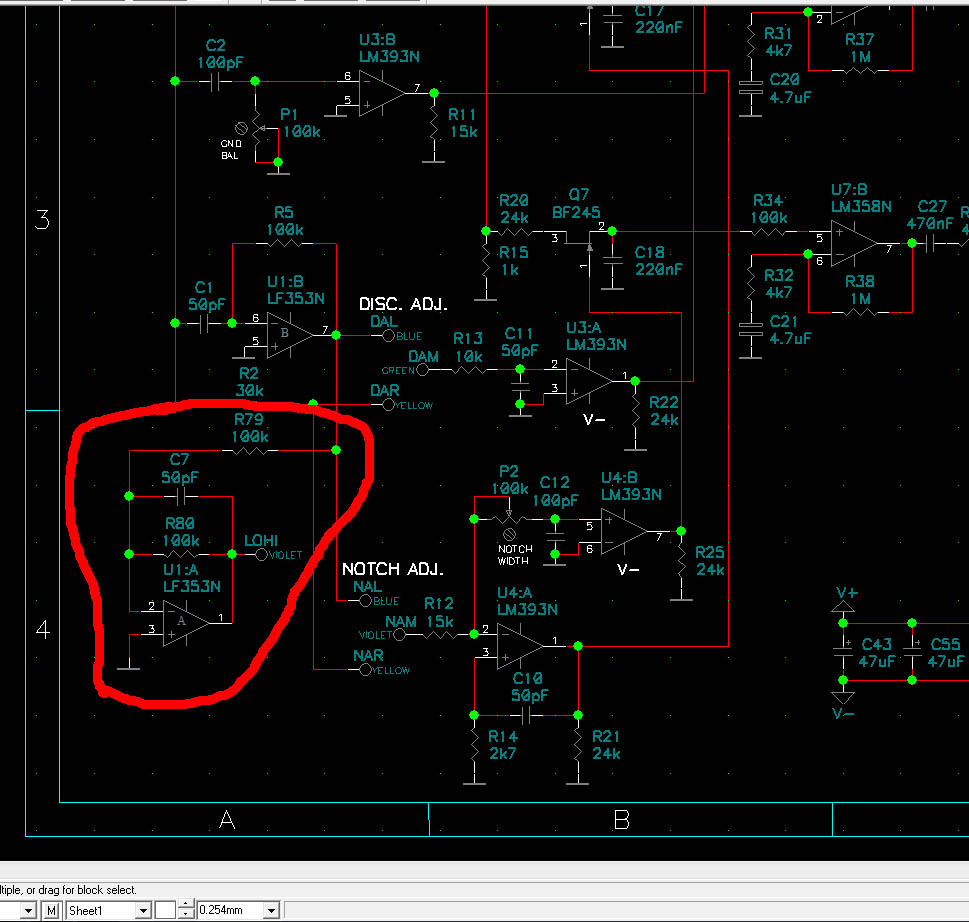Viewport: 969px width, 922px height.
Task: Select the 'R5 100k' resistor label
Action: [284, 221]
